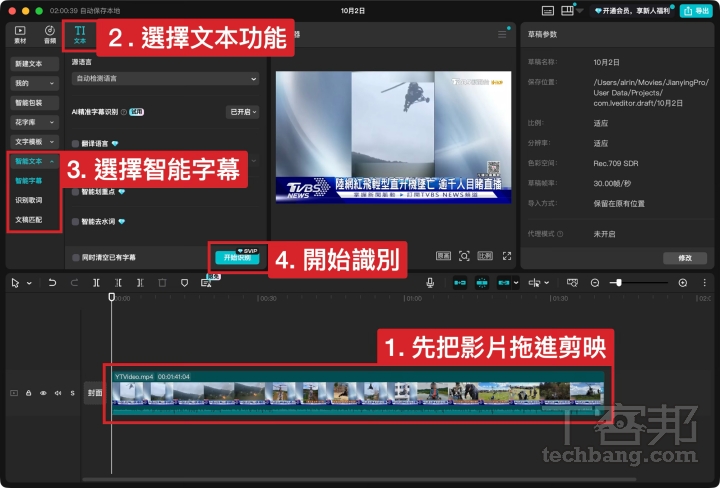Open the player panel hamburger menu
The height and width of the screenshot is (488, 720).
point(502,34)
